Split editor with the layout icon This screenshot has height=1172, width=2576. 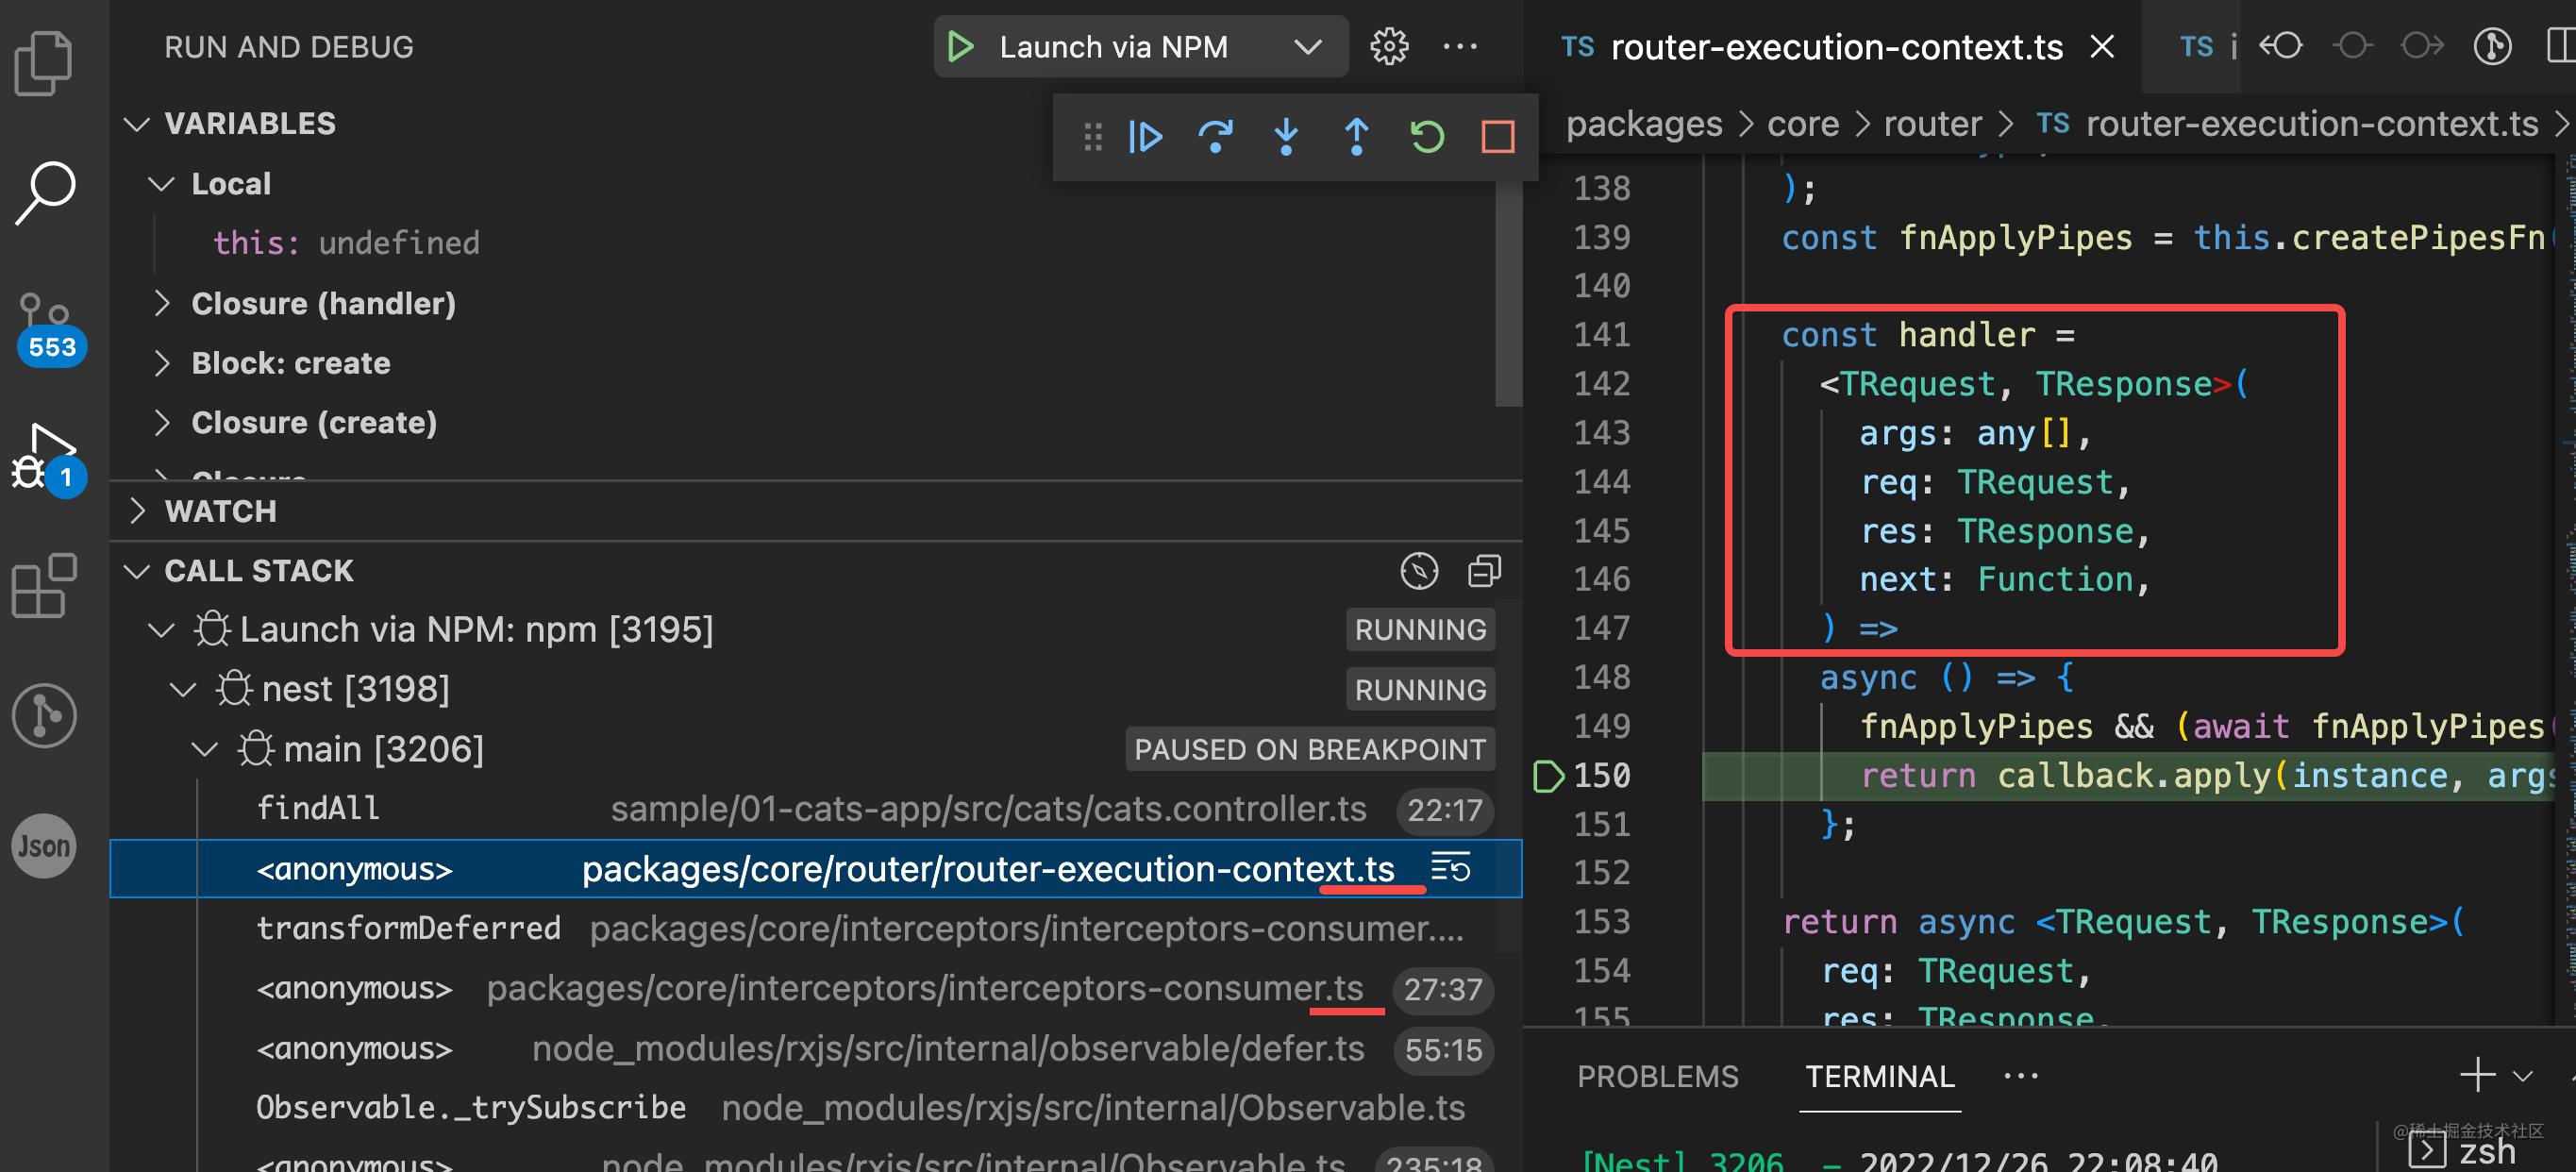click(x=2562, y=46)
